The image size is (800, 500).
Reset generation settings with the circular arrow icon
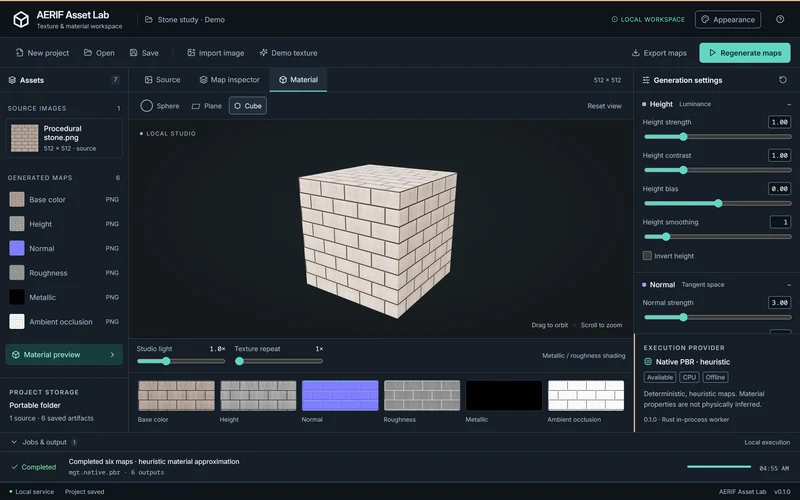[x=783, y=80]
